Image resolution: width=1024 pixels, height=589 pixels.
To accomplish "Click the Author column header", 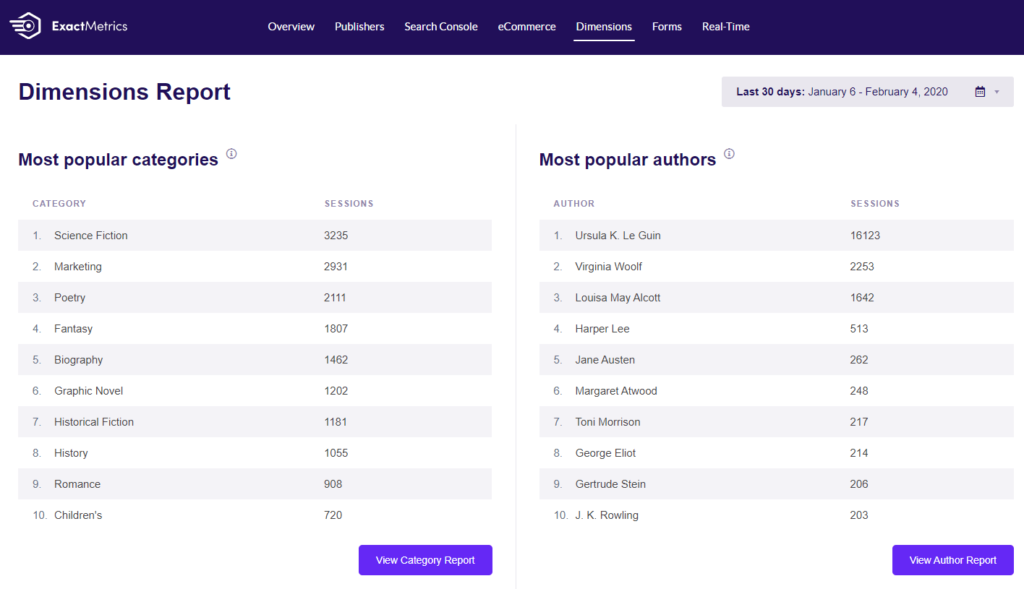I will (574, 204).
